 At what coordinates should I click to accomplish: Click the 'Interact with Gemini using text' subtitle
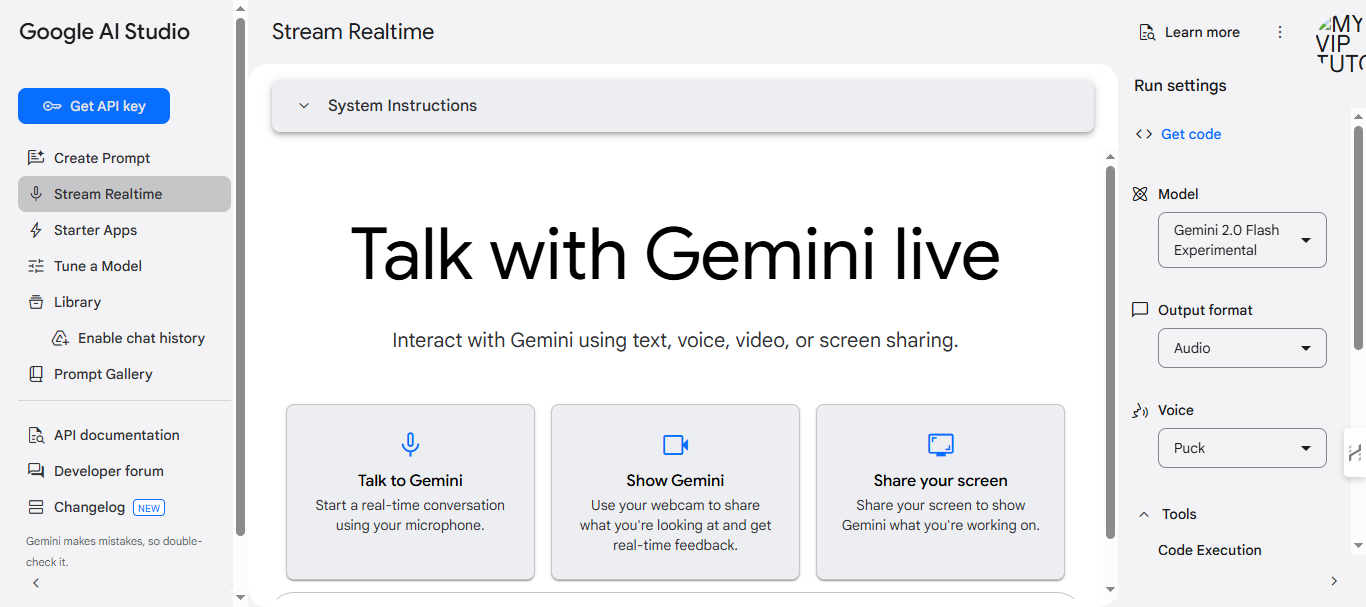676,341
